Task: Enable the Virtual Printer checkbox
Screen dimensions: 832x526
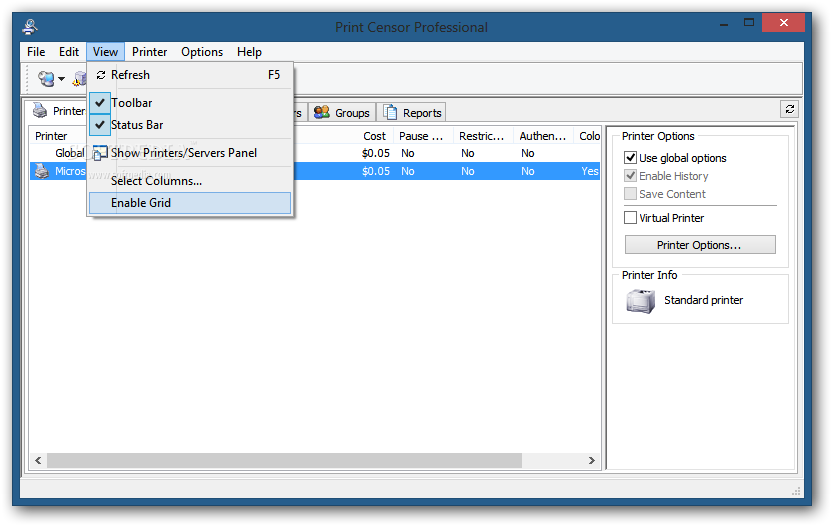Action: pos(630,218)
